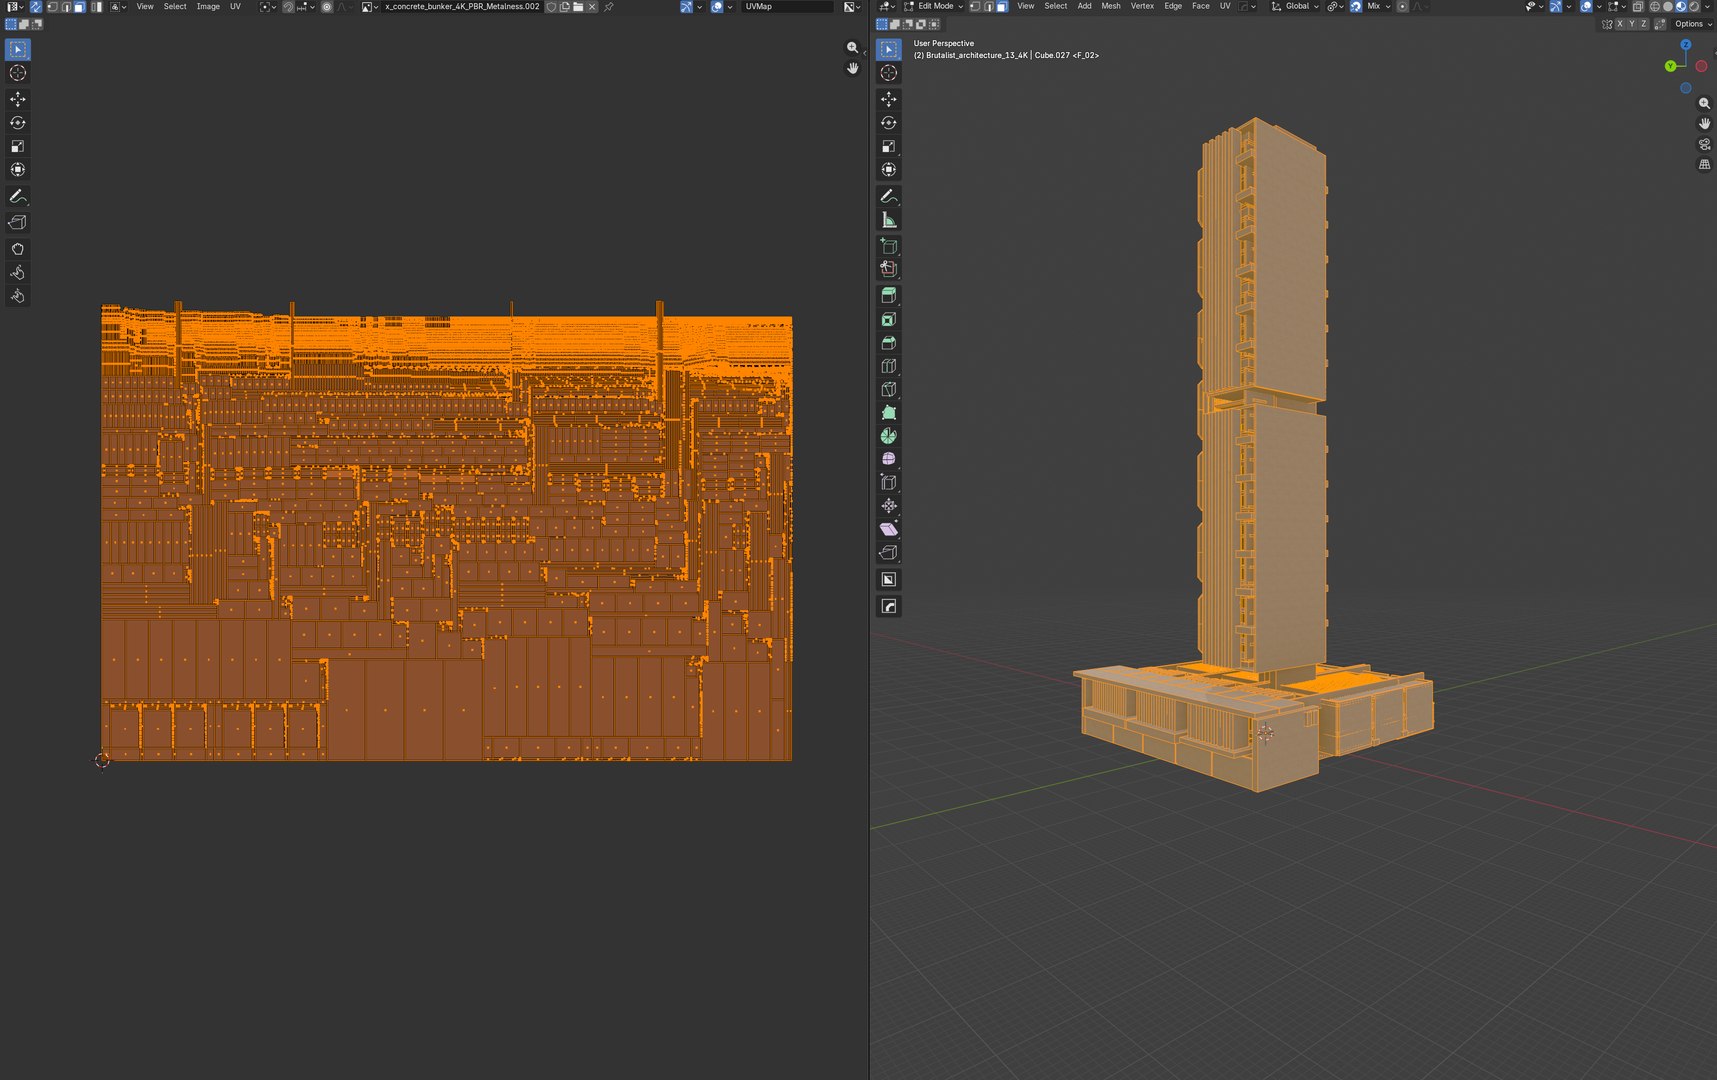The height and width of the screenshot is (1080, 1717).
Task: Open the Edit Mode dropdown
Action: [x=934, y=6]
